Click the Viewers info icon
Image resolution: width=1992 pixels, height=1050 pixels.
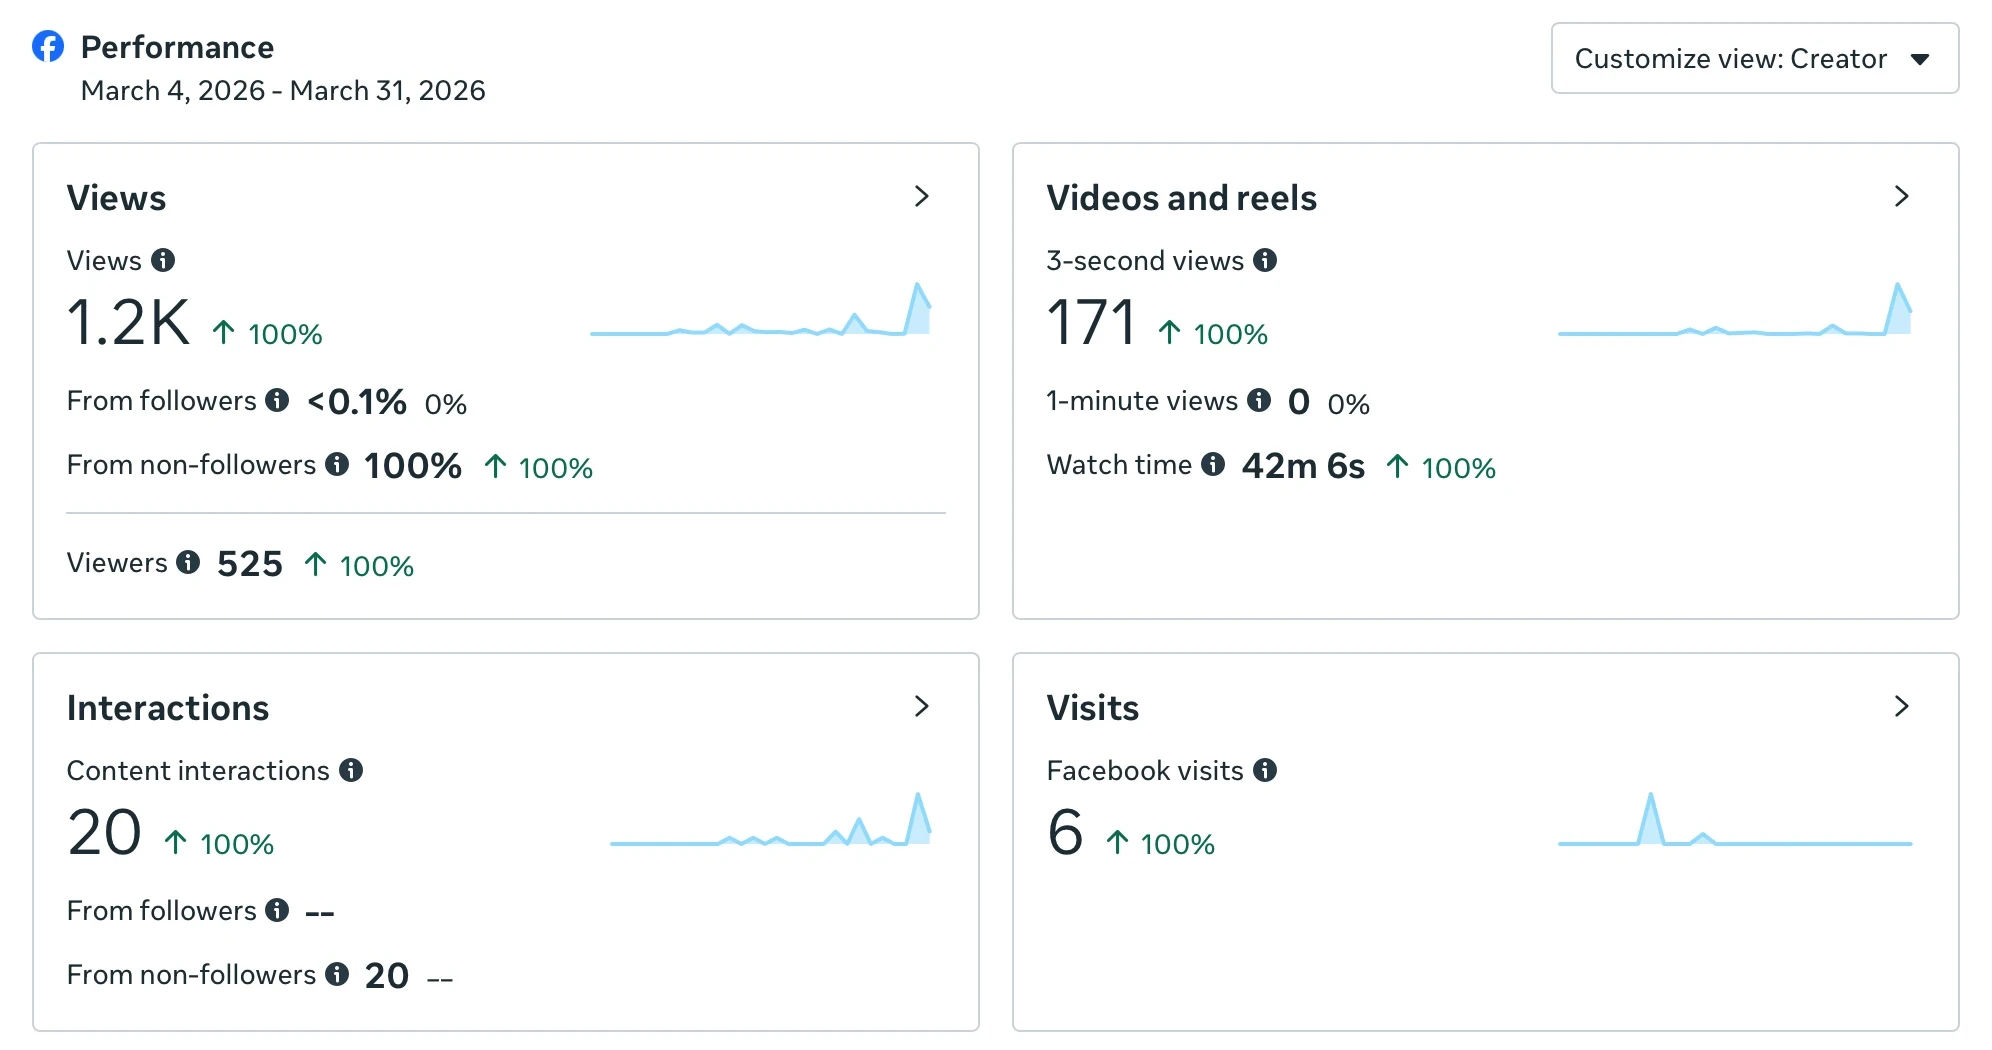(x=188, y=563)
